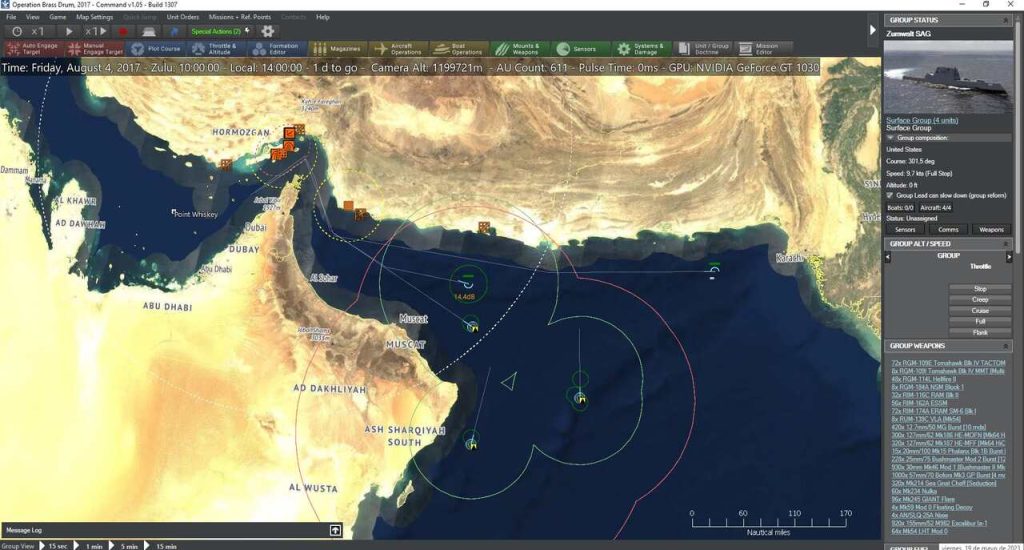Click the Comms button
This screenshot has height=550, width=1024.
[x=948, y=229]
